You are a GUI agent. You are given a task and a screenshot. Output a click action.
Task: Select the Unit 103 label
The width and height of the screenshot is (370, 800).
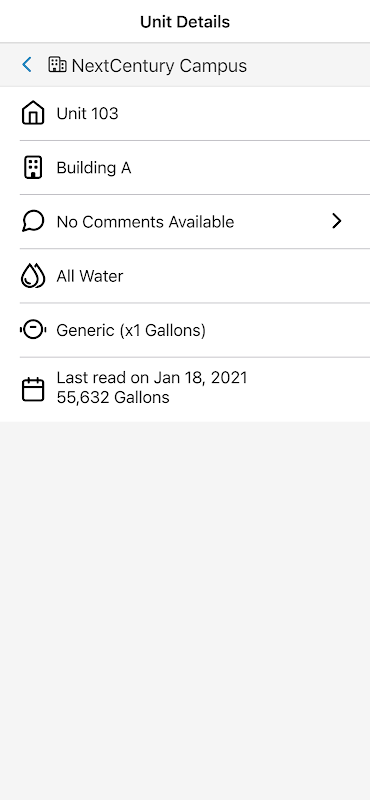coord(87,113)
